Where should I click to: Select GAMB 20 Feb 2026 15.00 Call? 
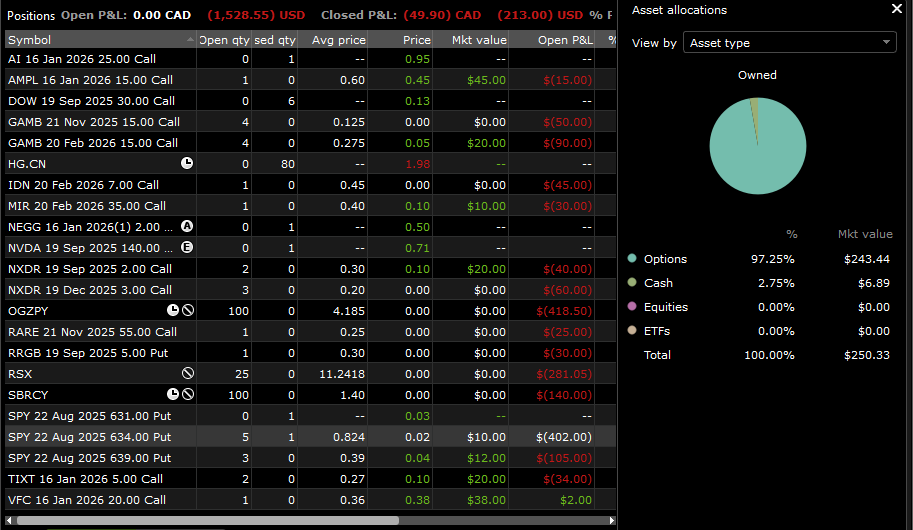[93, 143]
